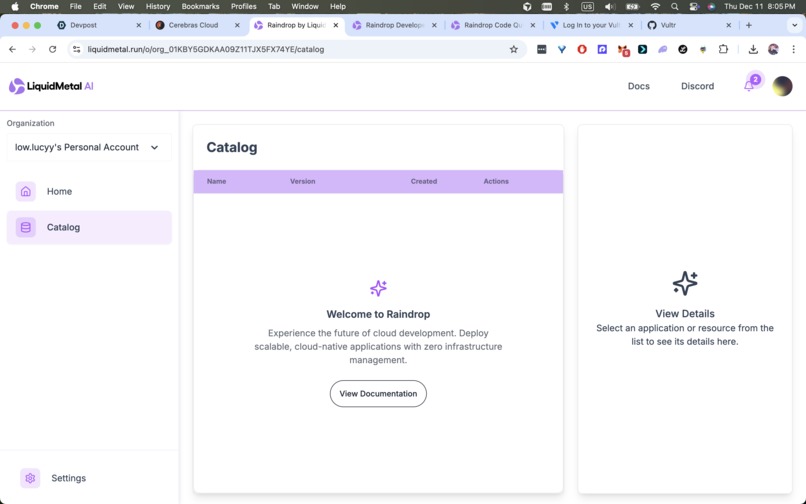Screen dimensions: 806x504
Task: Open the Docs link
Action: (x=639, y=86)
